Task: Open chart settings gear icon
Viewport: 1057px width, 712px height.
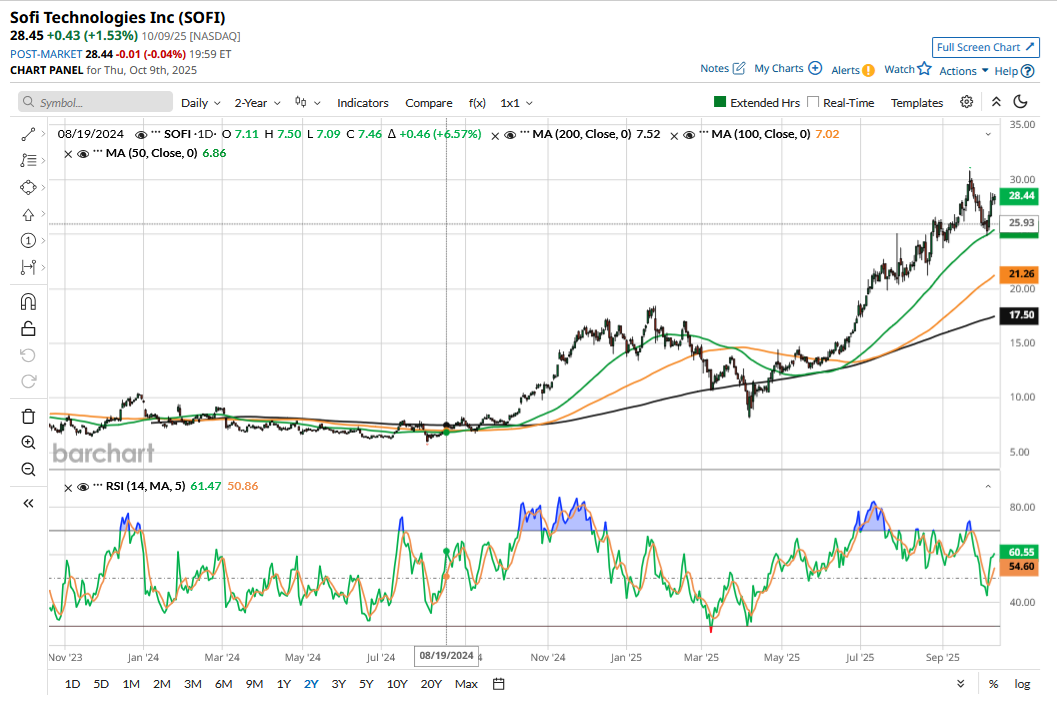Action: click(x=966, y=102)
